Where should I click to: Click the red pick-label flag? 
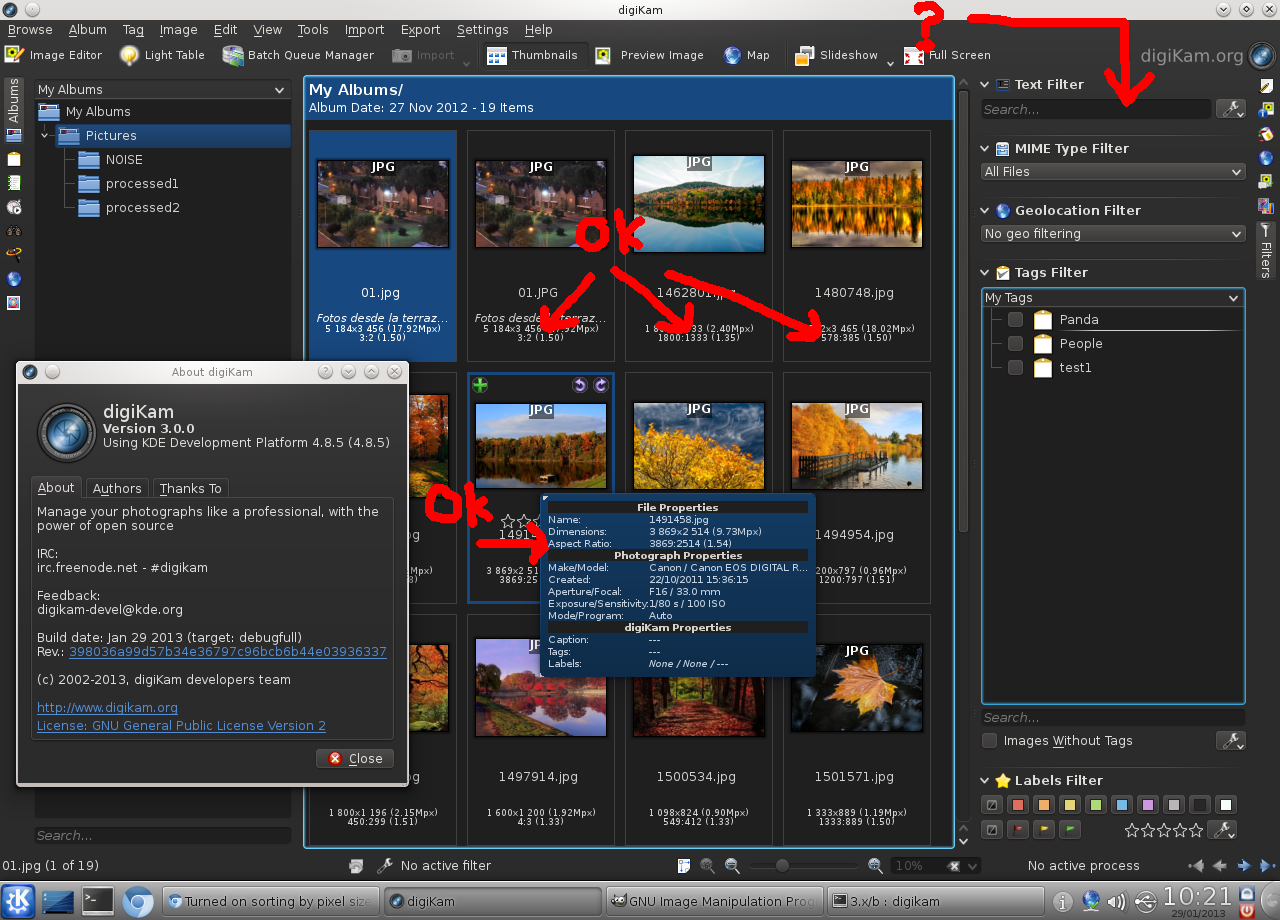pyautogui.click(x=1017, y=830)
